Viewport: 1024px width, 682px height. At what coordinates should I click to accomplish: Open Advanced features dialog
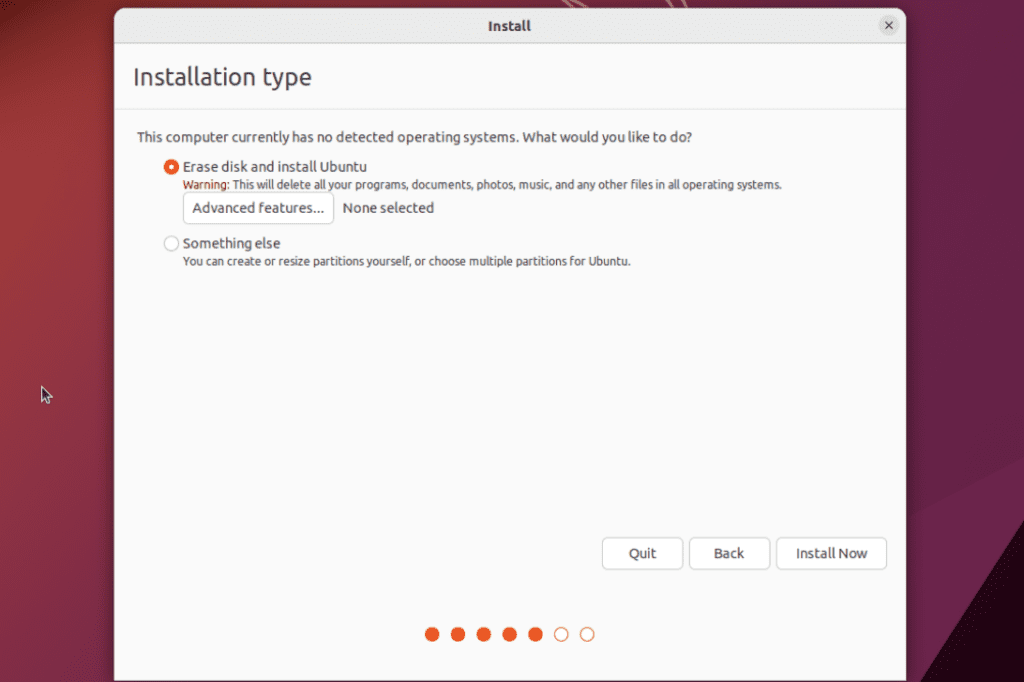point(258,208)
